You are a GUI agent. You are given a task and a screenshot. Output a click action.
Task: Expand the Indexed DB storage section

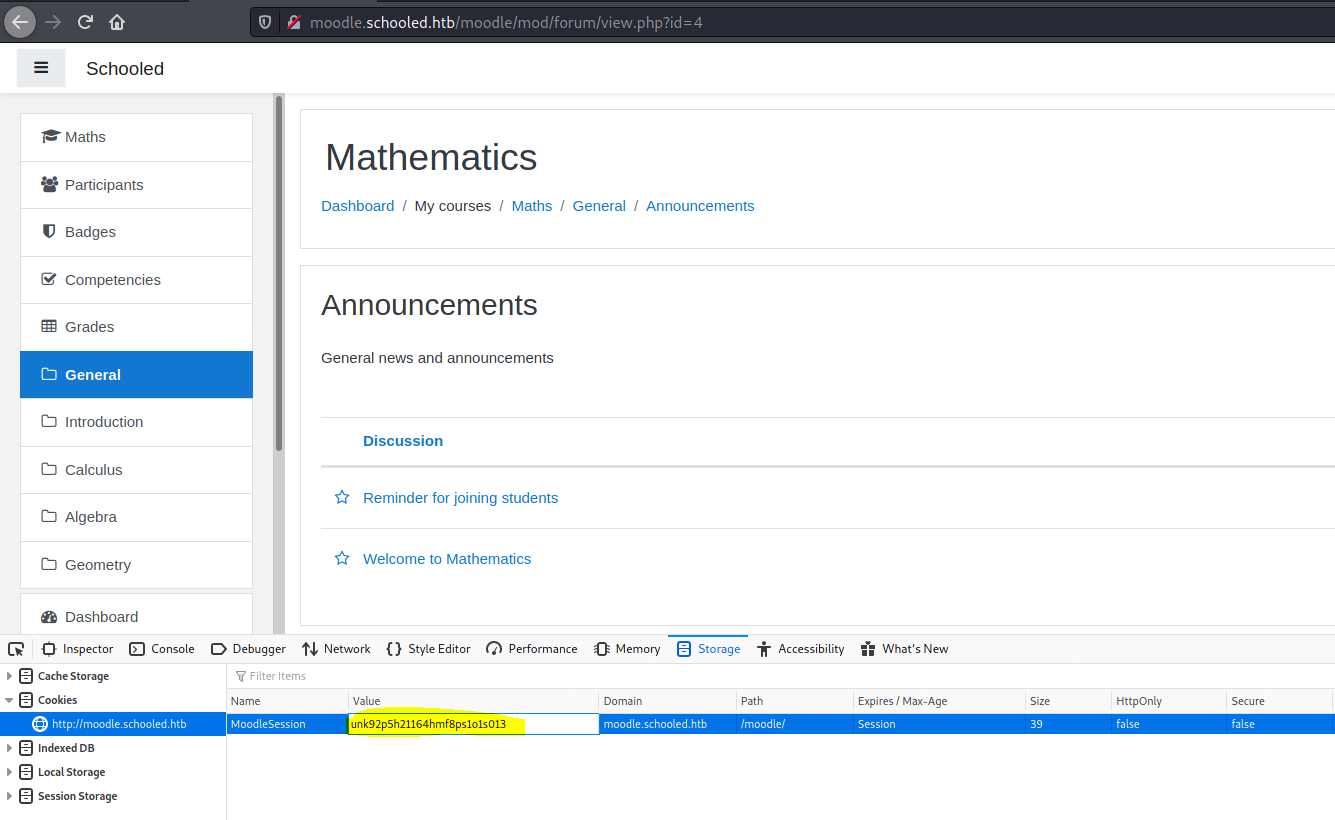pos(8,747)
